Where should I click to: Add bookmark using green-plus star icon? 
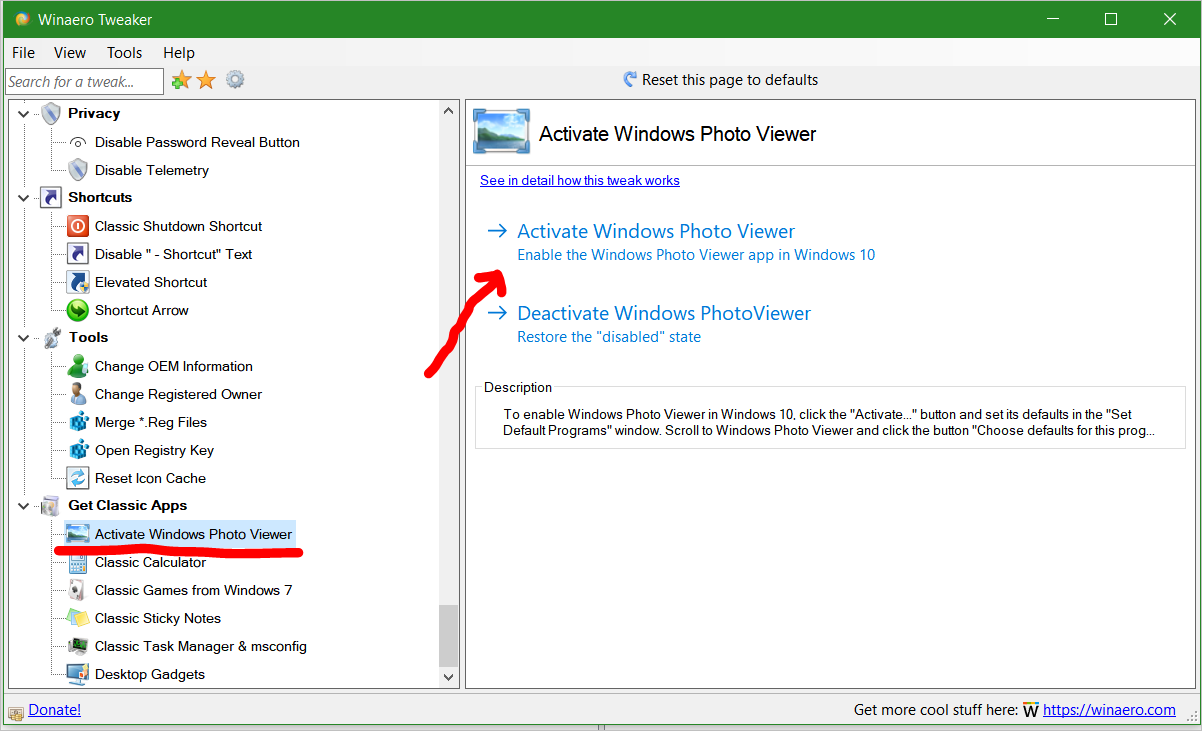(181, 80)
